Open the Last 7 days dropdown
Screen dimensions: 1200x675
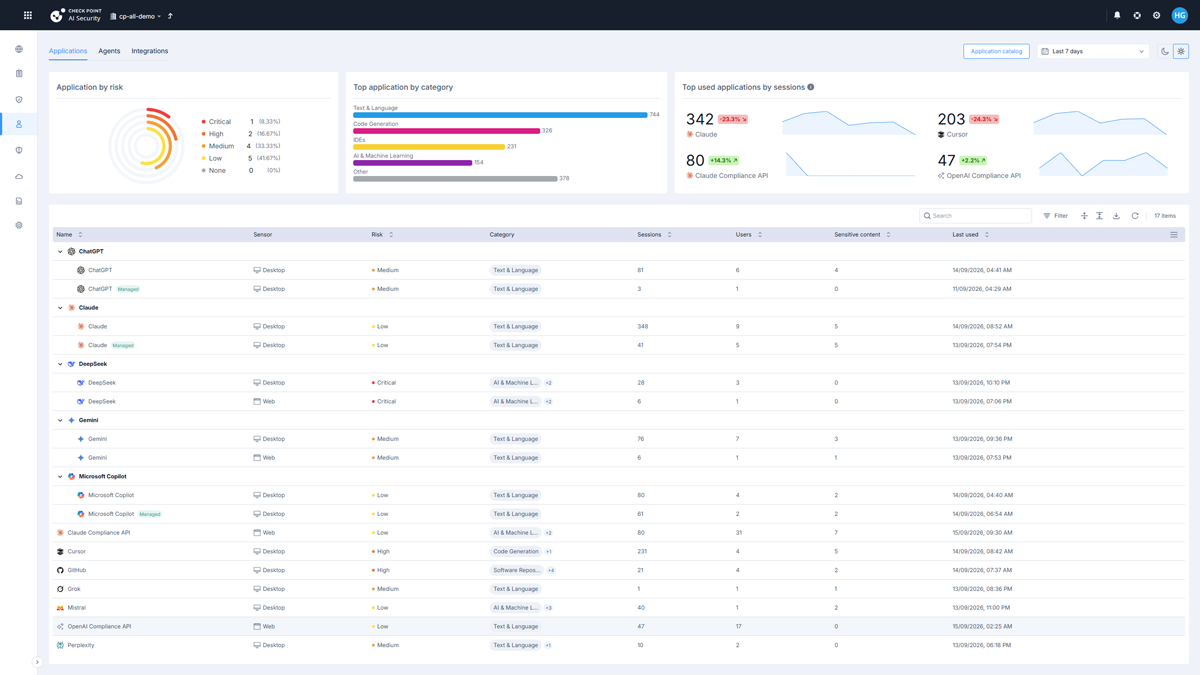tap(1093, 51)
